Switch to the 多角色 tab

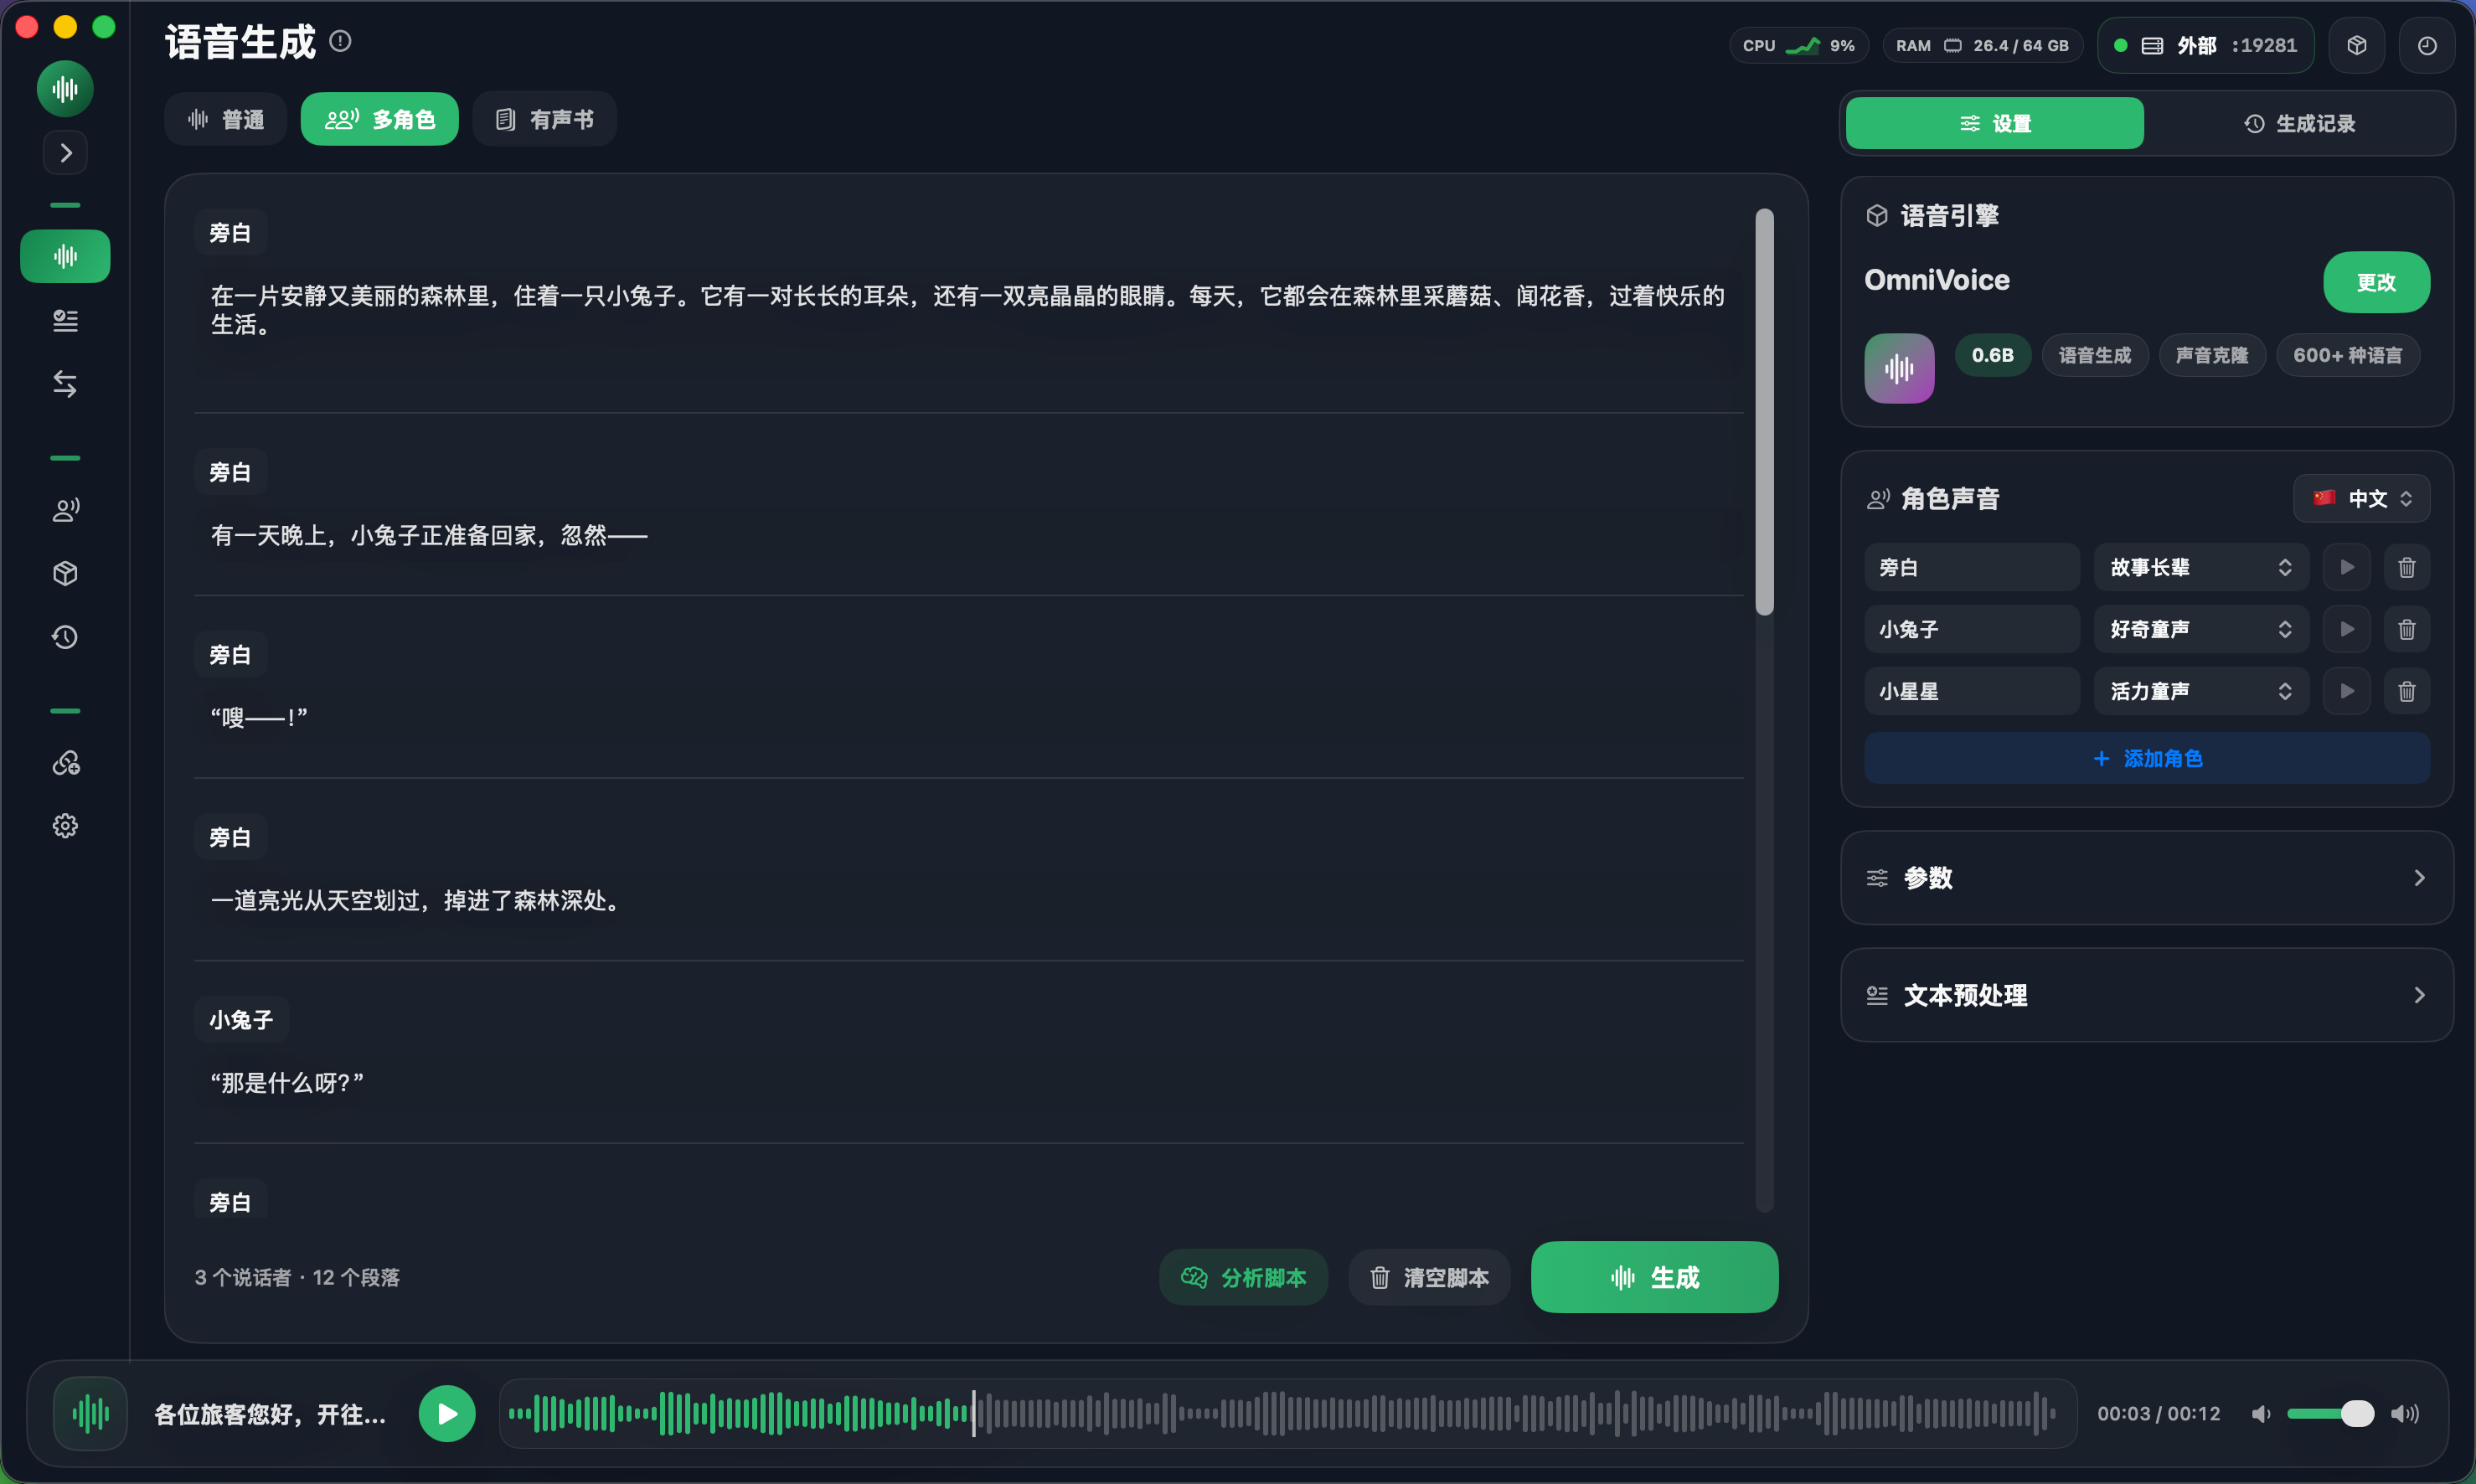[x=380, y=120]
